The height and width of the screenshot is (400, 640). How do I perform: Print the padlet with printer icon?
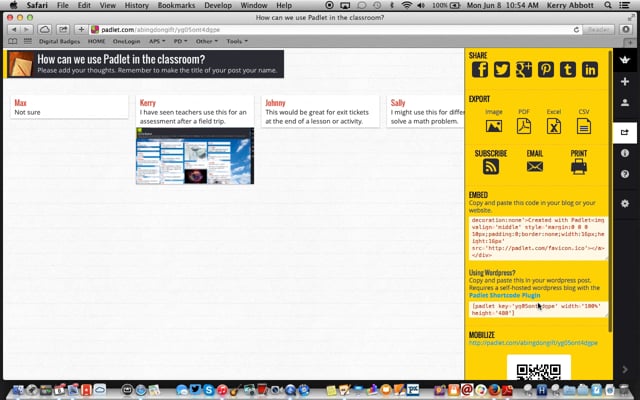tap(579, 167)
